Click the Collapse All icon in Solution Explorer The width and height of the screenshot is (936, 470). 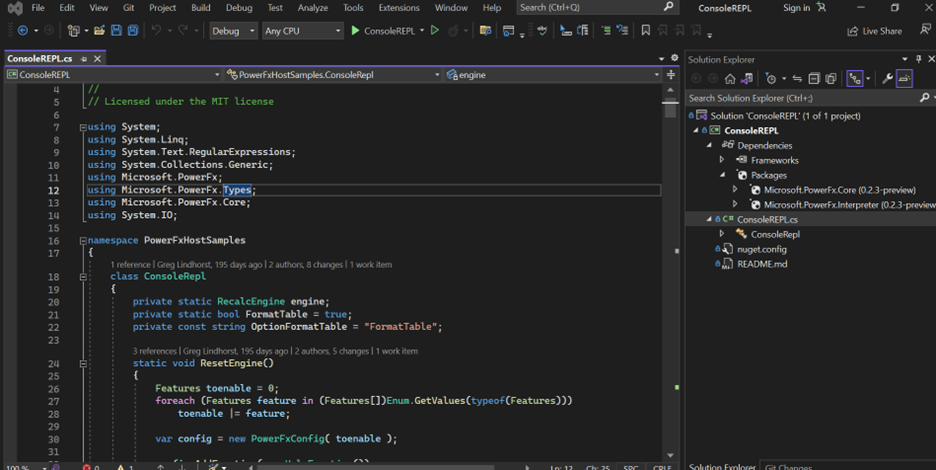tap(814, 79)
